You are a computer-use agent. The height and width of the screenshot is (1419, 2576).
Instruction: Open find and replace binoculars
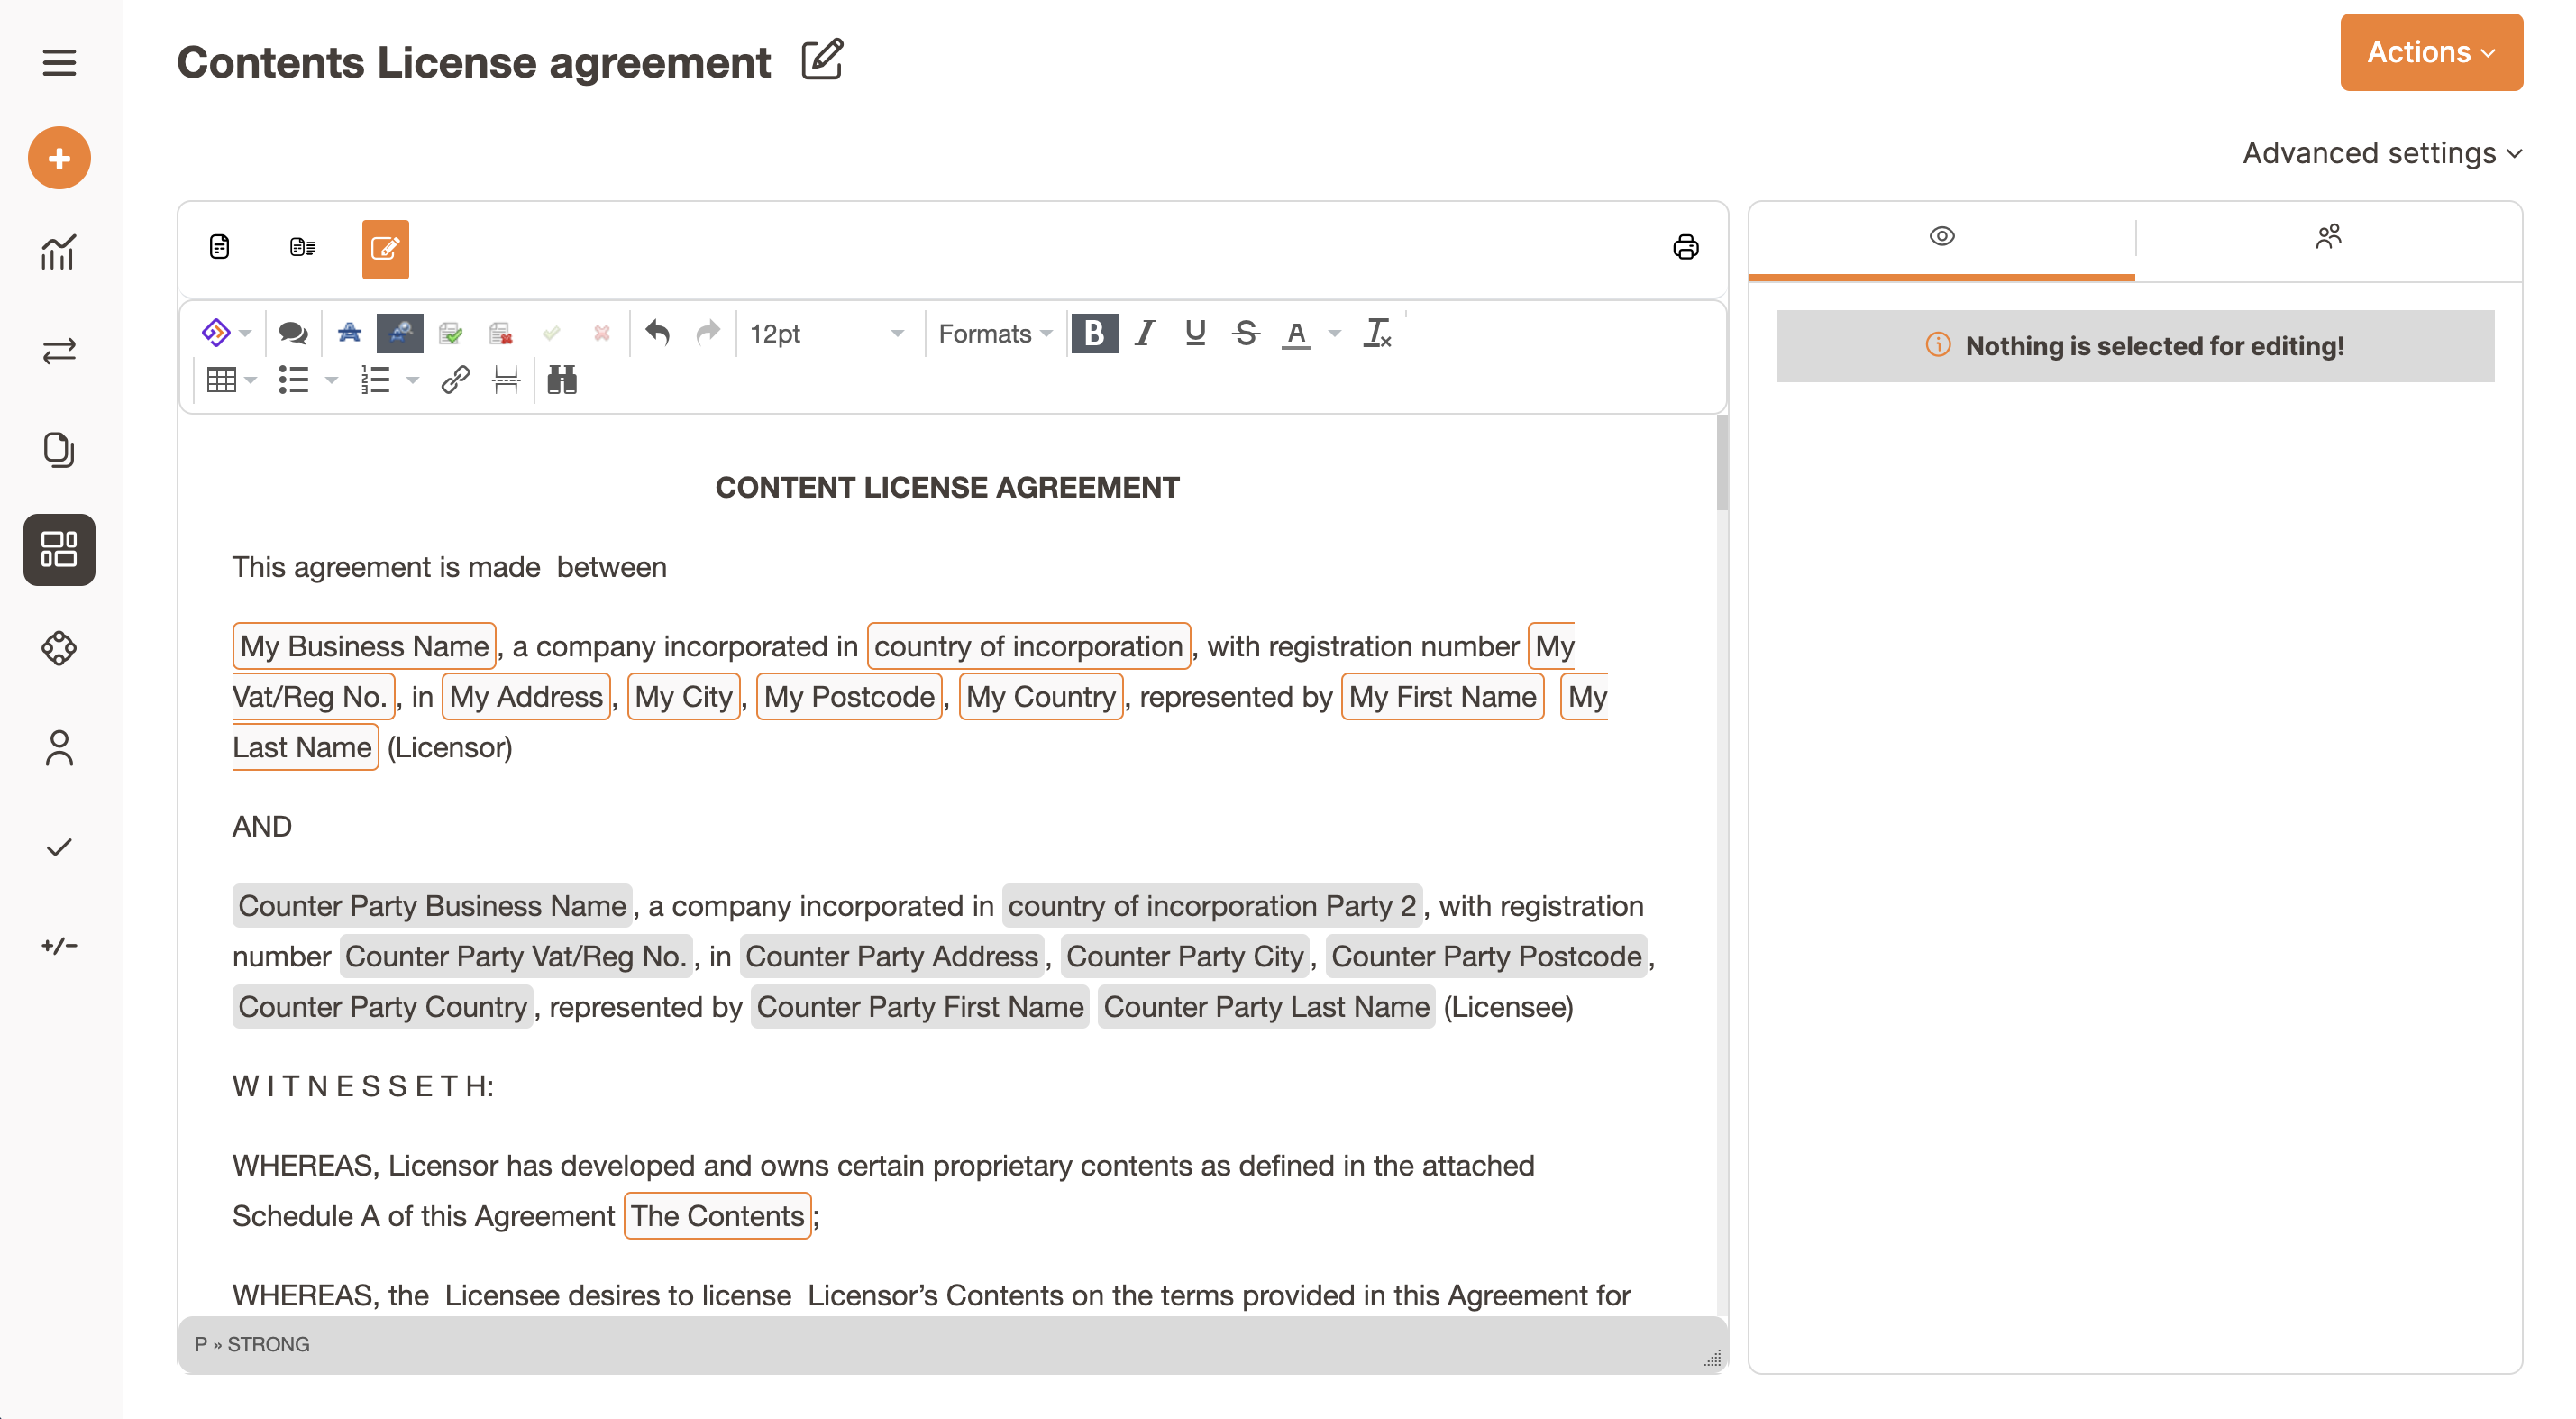(x=562, y=380)
